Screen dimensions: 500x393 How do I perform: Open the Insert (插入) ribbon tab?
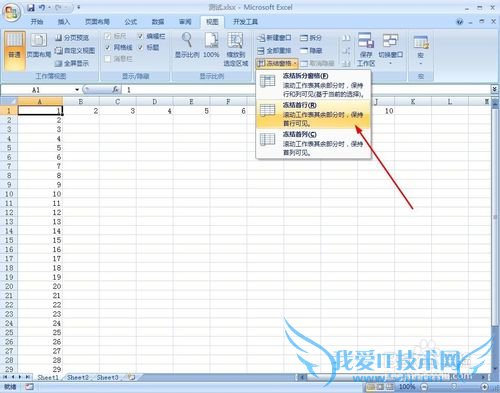pos(64,22)
